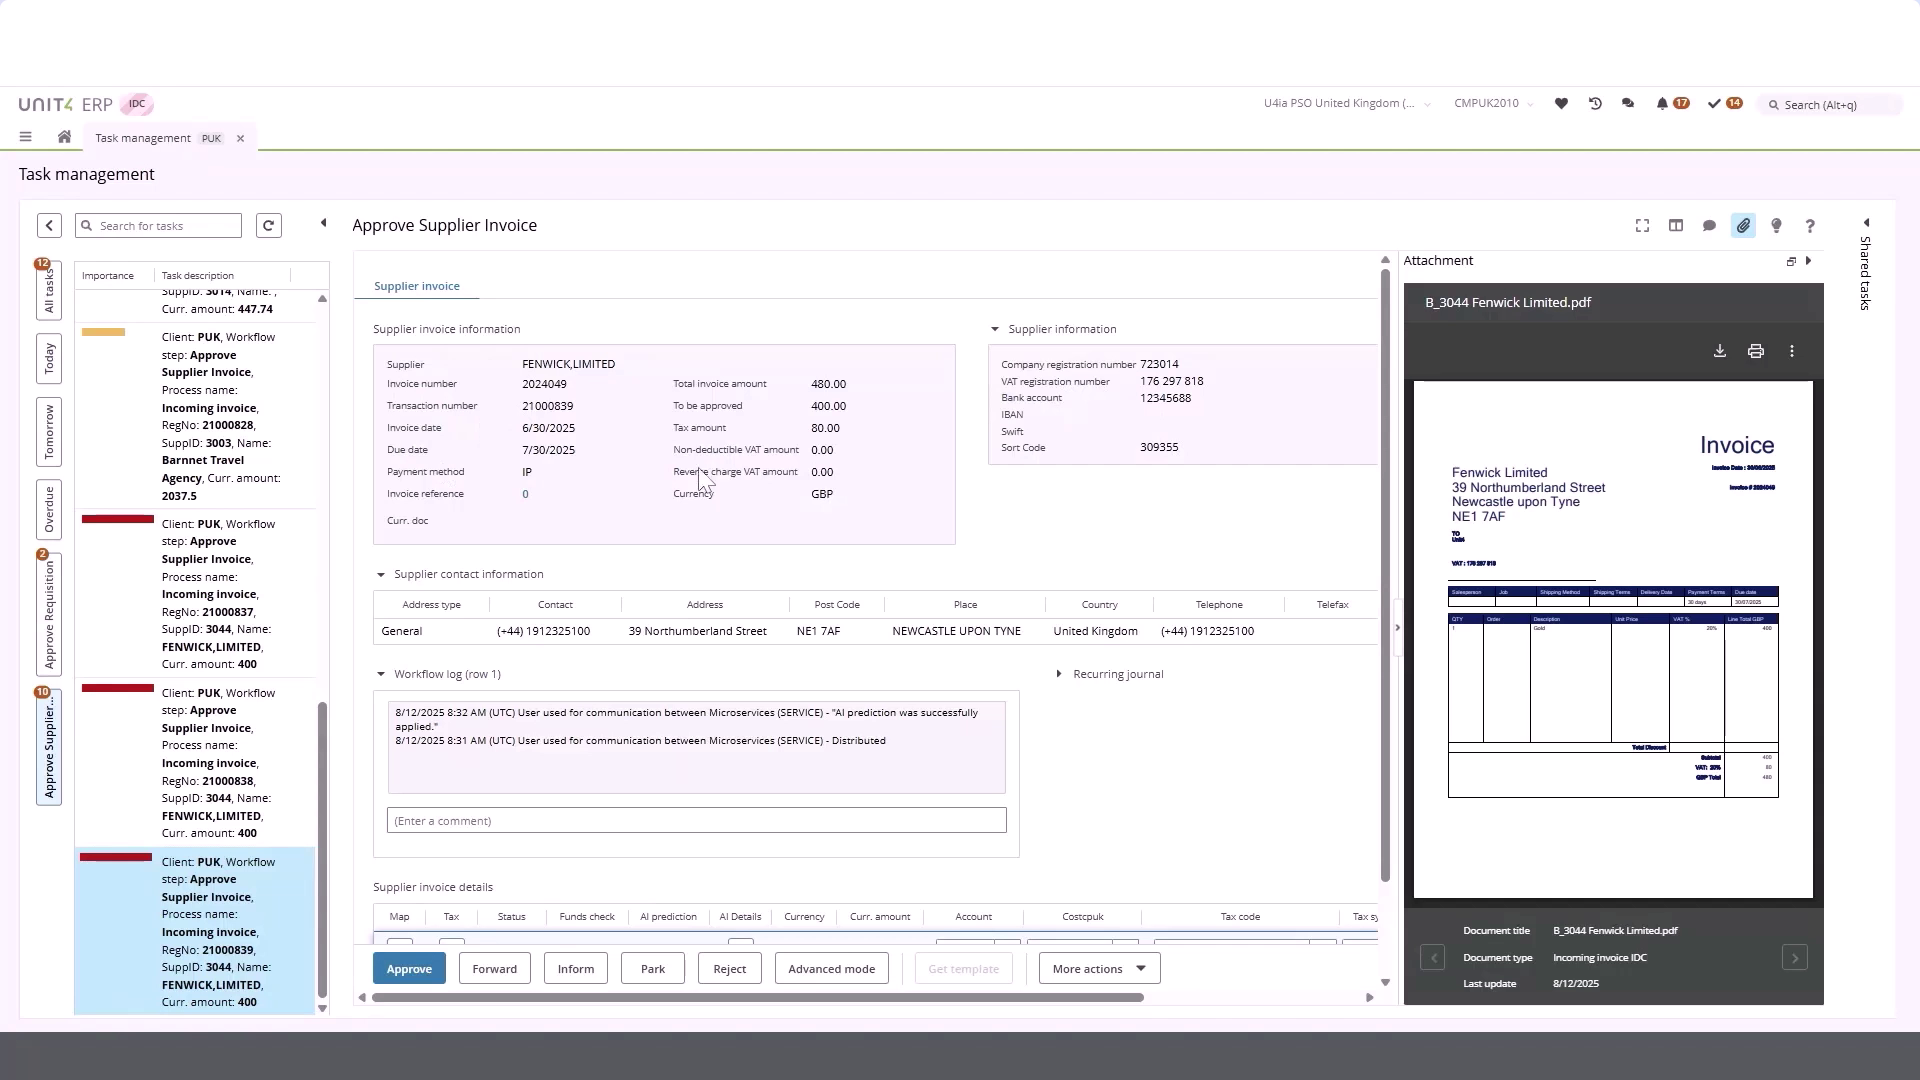Click the comment entry field

coord(696,820)
